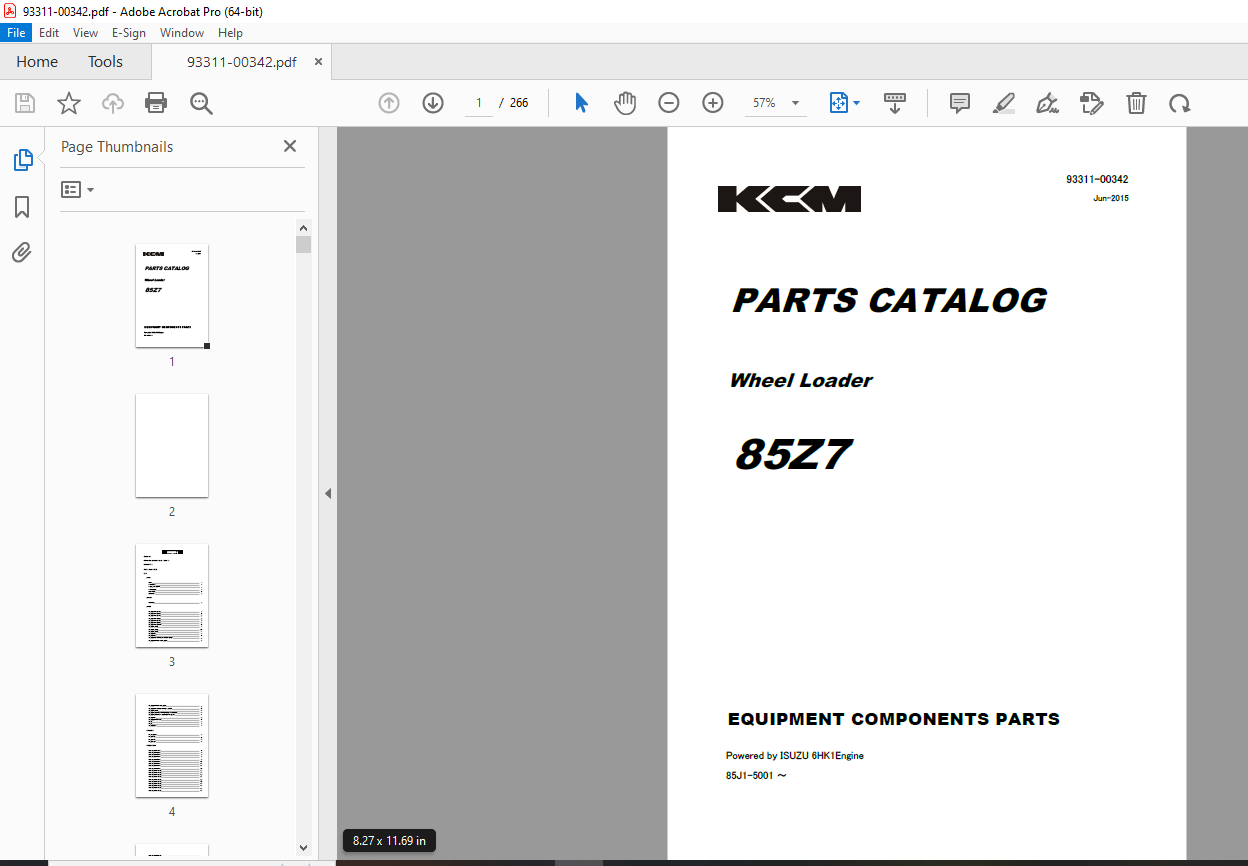This screenshot has height=866, width=1248.
Task: Add document to starred favorites
Action: pos(69,103)
